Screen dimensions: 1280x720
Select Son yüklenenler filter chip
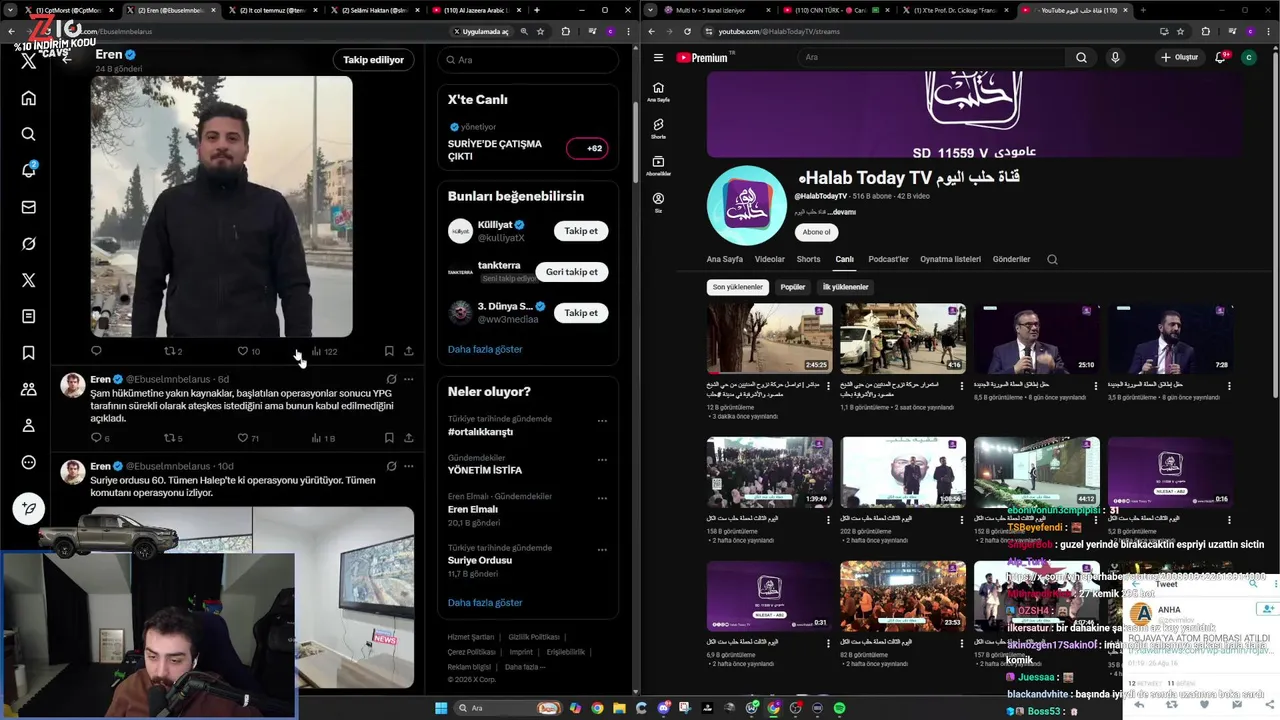(x=738, y=287)
